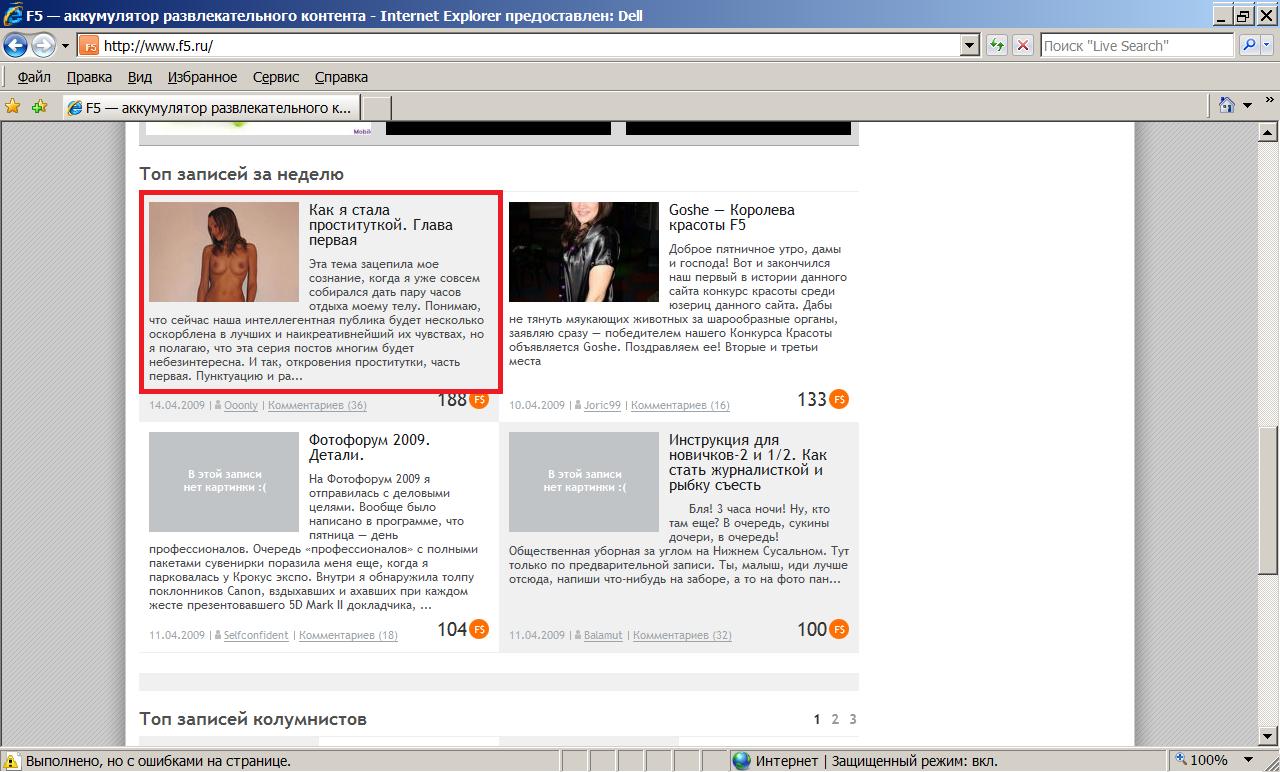Click the F5 site icon in the address bar
Viewport: 1280px width, 772px height.
[89, 45]
